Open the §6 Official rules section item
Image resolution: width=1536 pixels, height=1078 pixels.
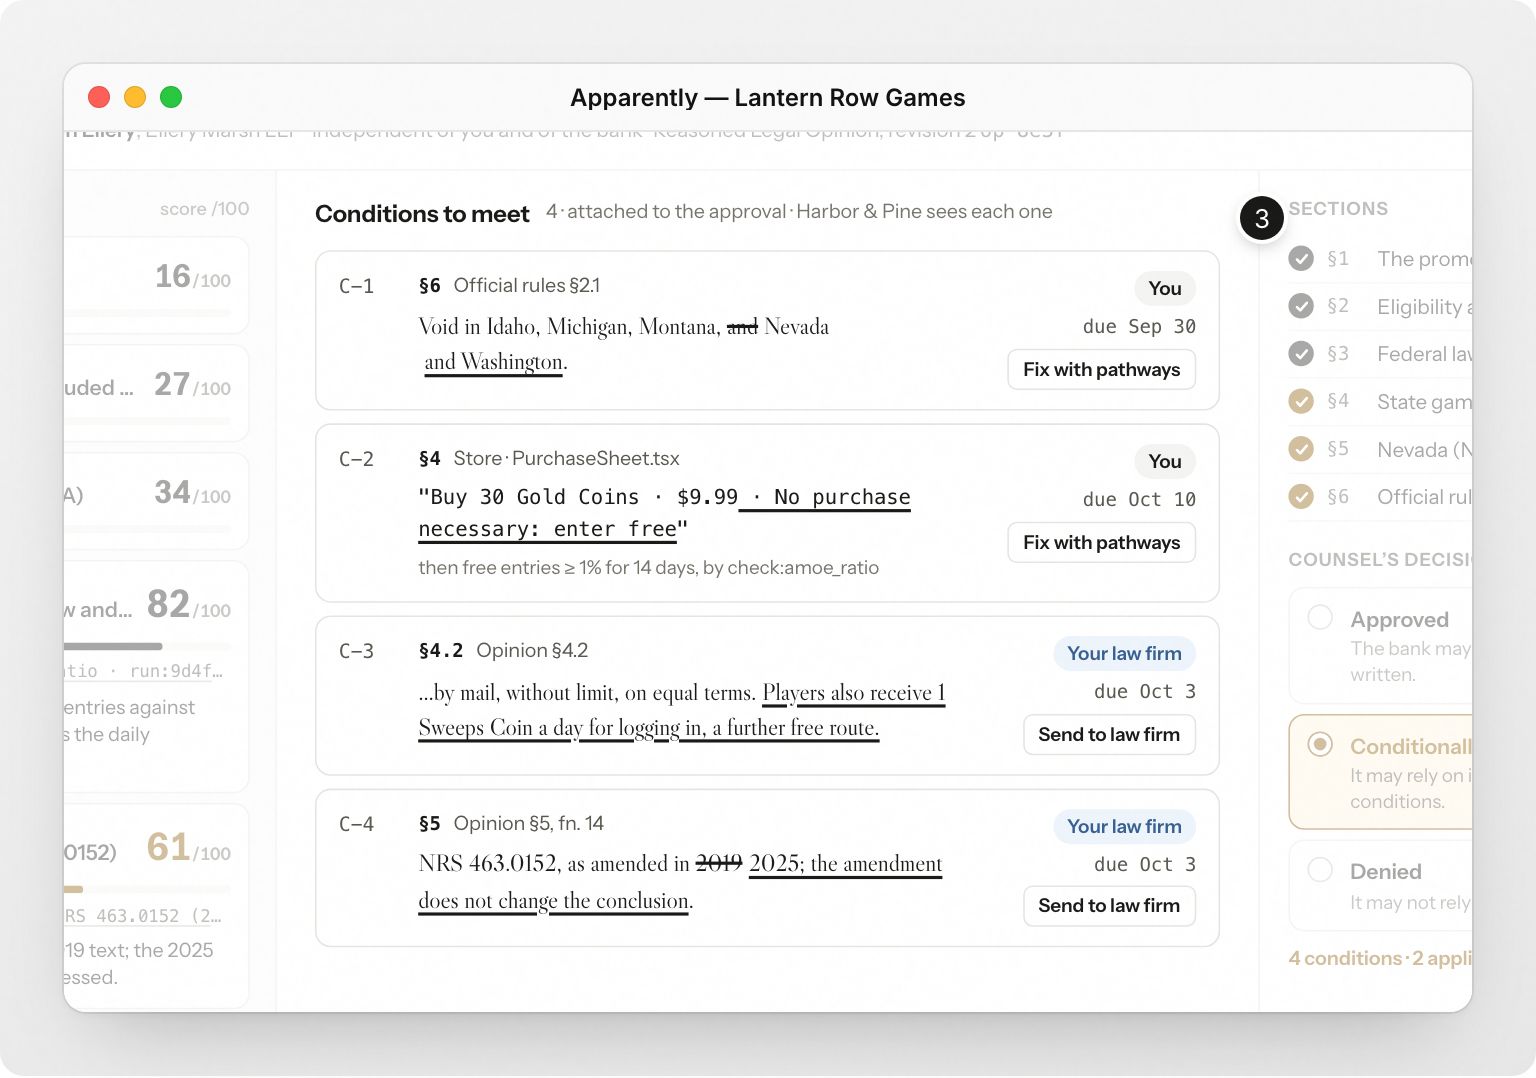click(1380, 496)
